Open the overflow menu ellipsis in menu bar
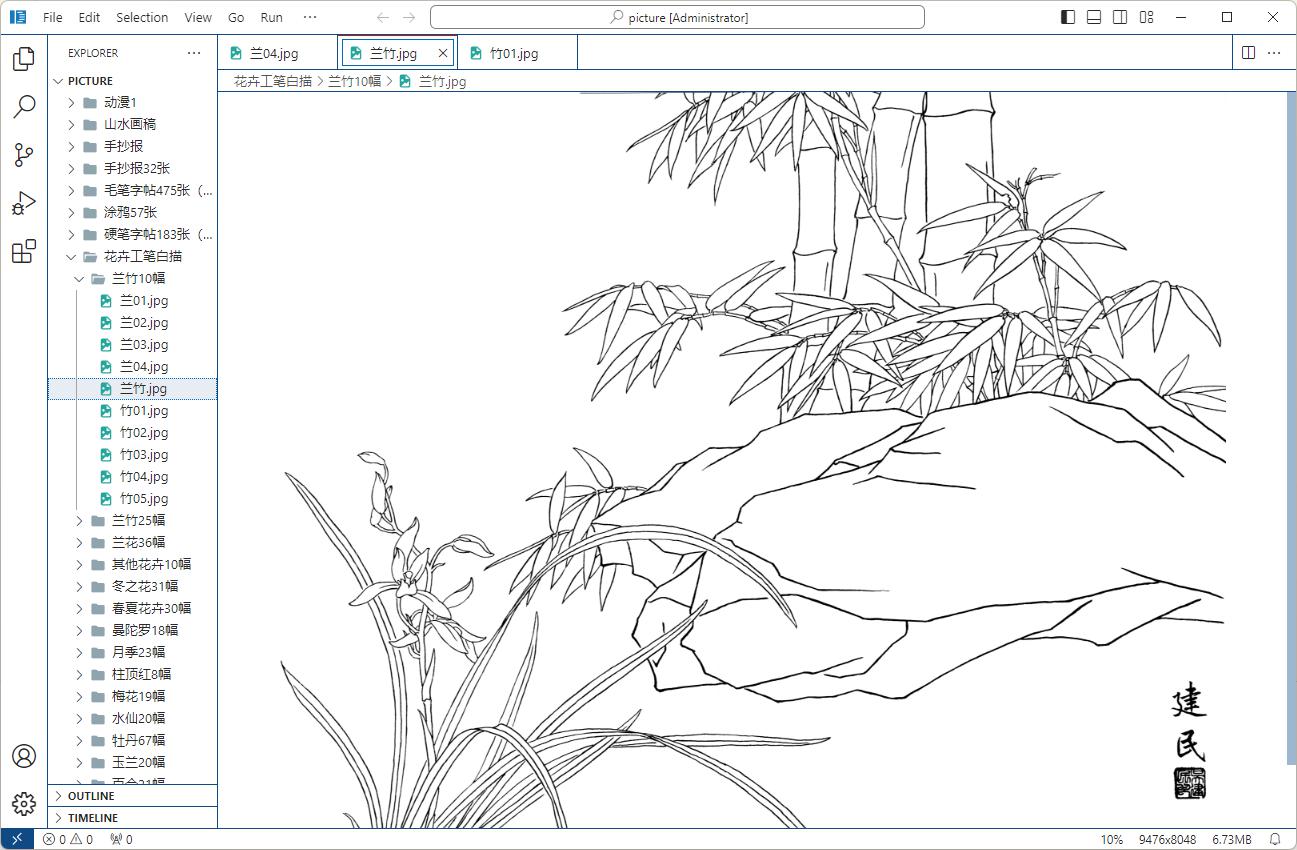Viewport: 1297px width, 850px height. point(309,17)
